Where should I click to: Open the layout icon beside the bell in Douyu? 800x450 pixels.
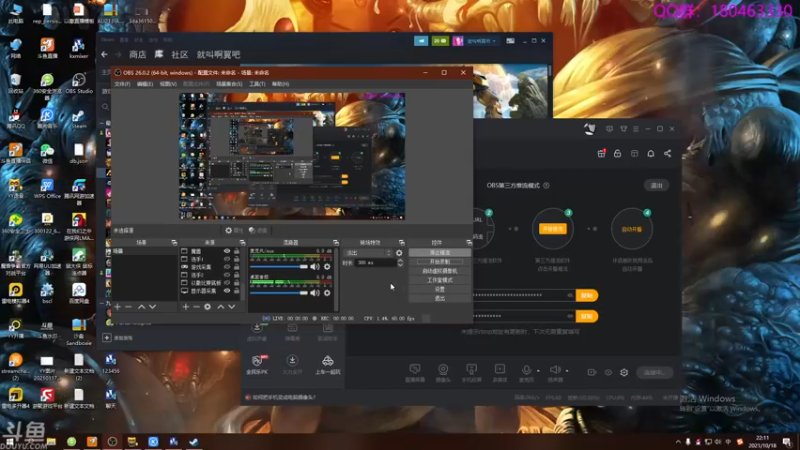pos(634,153)
